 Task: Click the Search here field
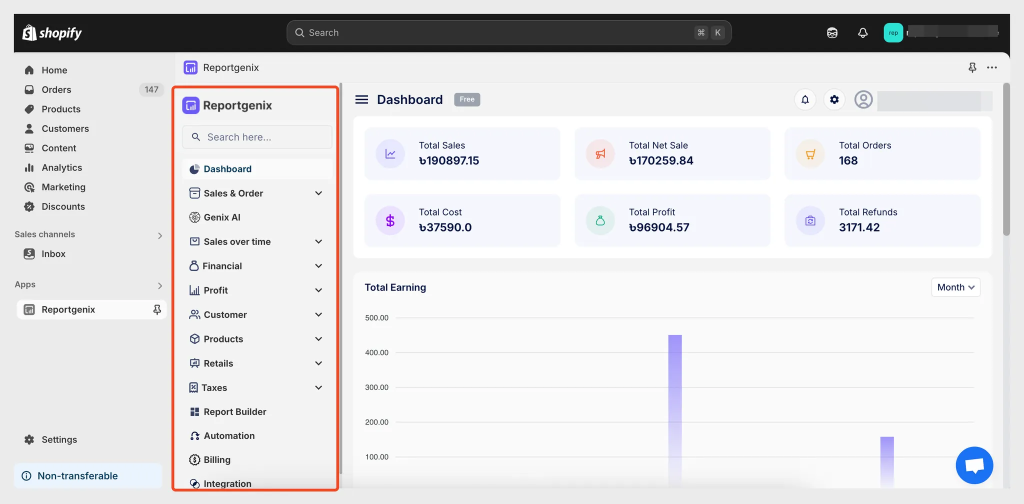click(257, 137)
